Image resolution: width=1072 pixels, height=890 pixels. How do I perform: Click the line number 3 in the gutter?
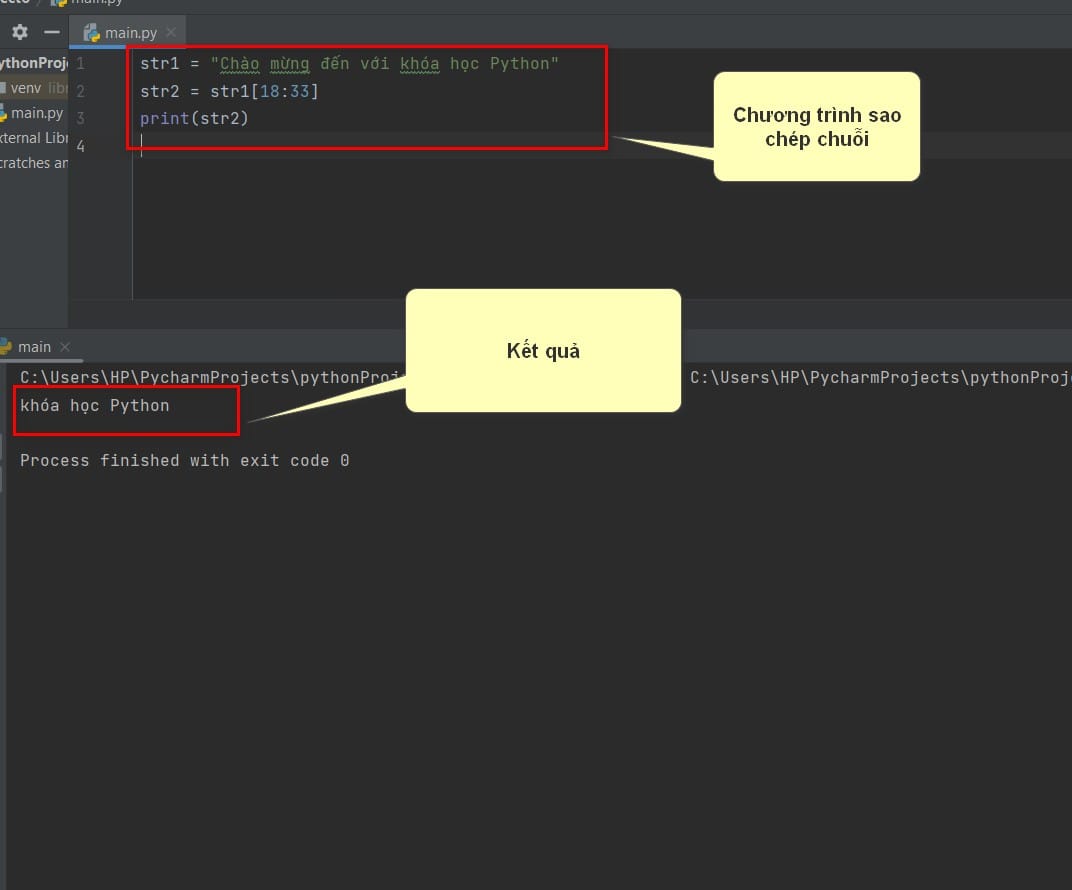click(80, 118)
